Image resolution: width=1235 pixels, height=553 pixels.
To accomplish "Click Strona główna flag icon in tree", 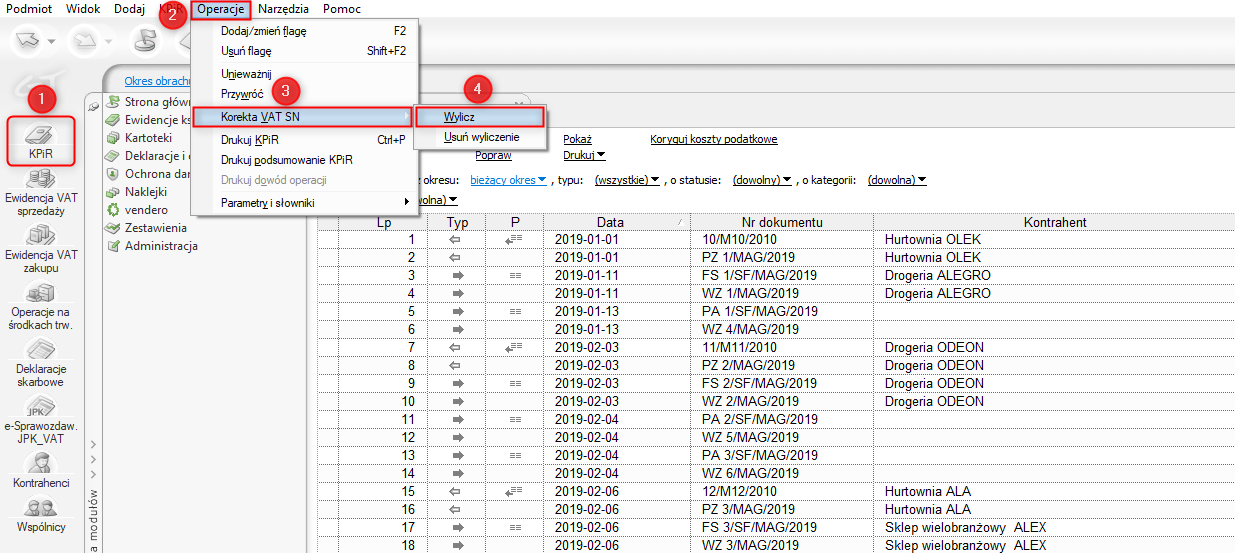I will 113,101.
